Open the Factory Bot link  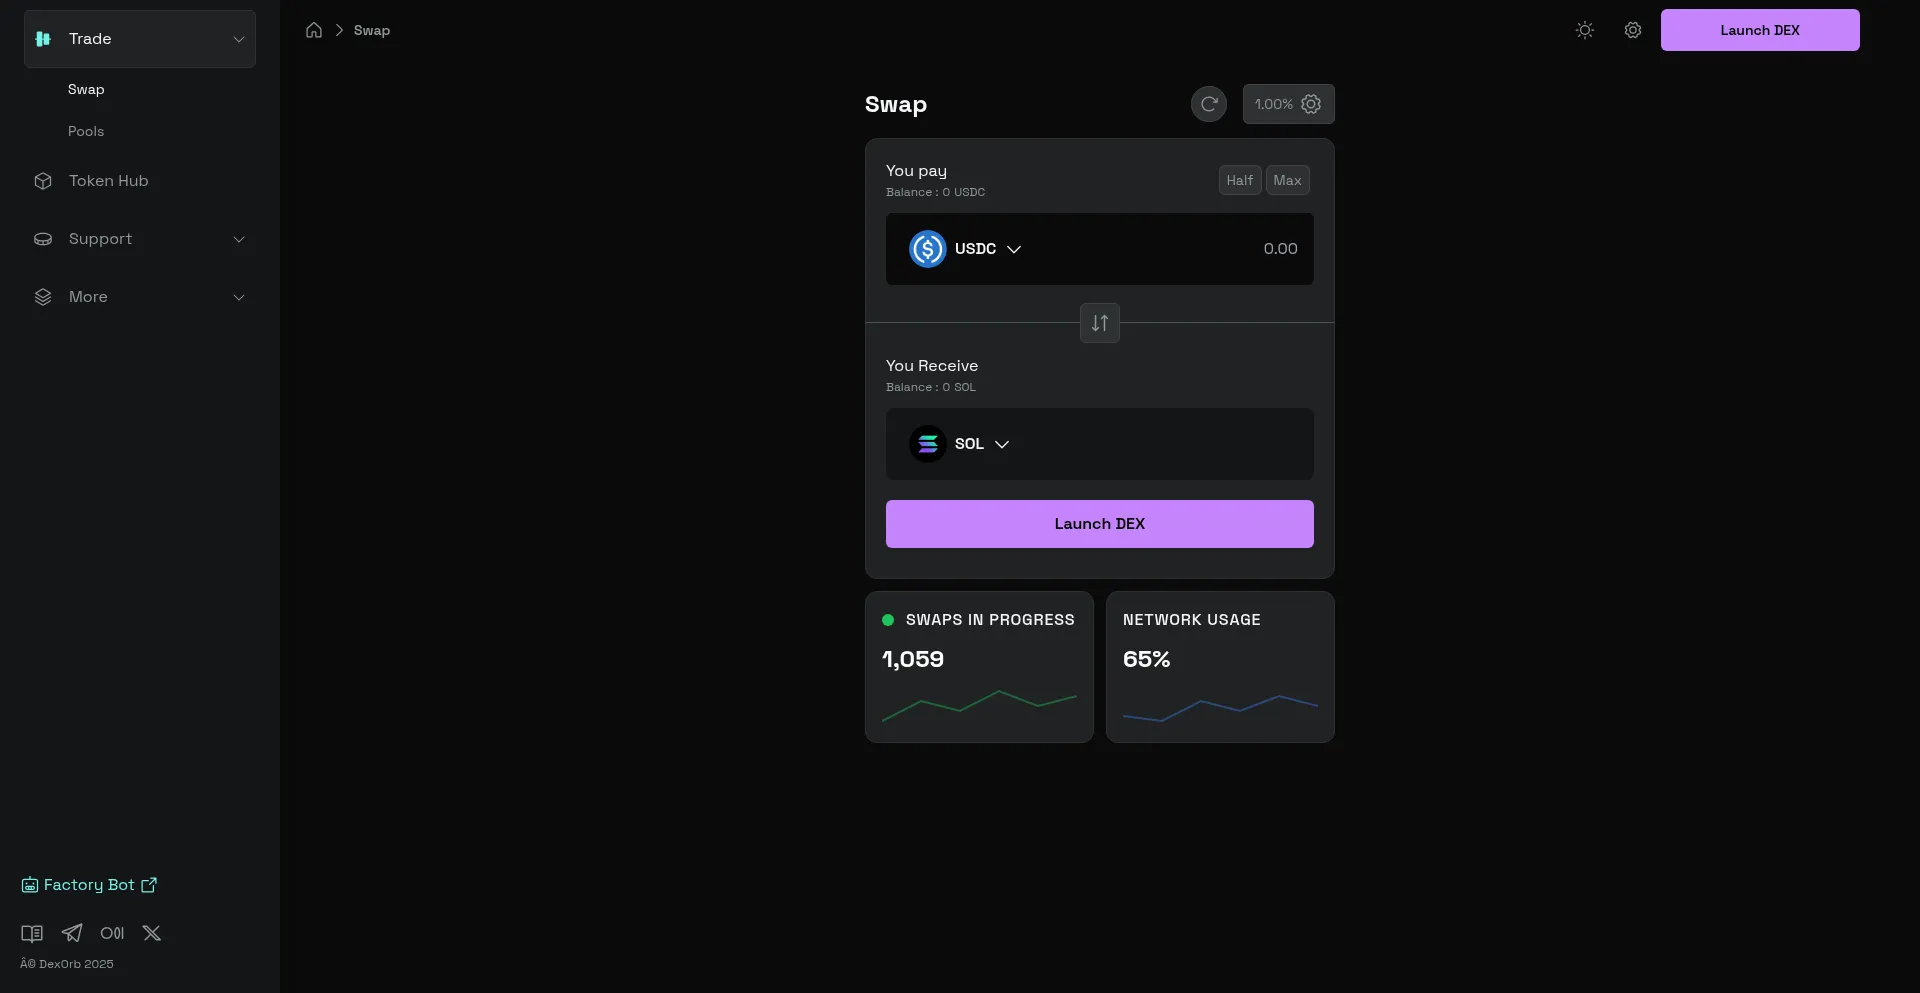click(89, 885)
